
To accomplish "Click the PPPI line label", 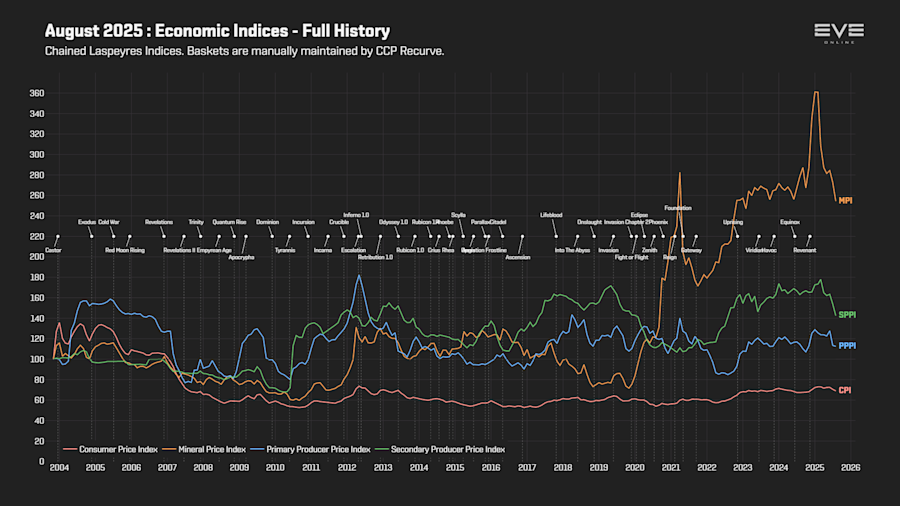I will point(847,346).
